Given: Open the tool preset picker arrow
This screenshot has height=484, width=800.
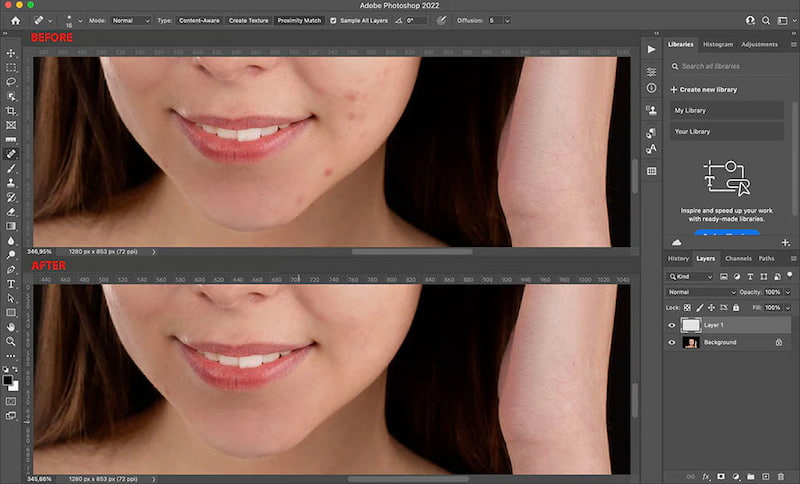Looking at the screenshot, I should (50, 21).
